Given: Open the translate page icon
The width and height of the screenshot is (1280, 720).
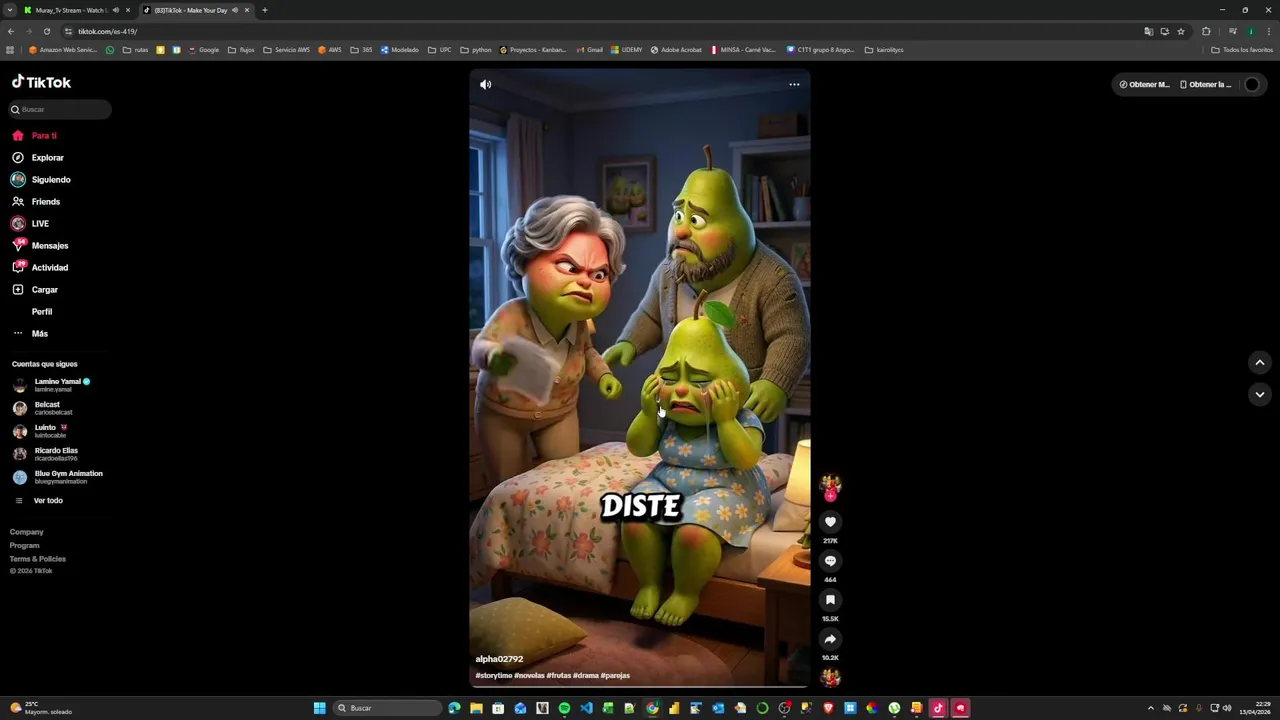Looking at the screenshot, I should (x=1149, y=31).
